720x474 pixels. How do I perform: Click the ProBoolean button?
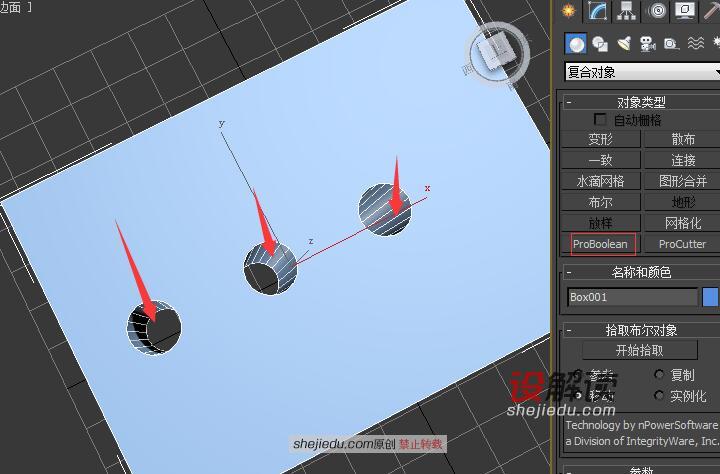point(601,244)
